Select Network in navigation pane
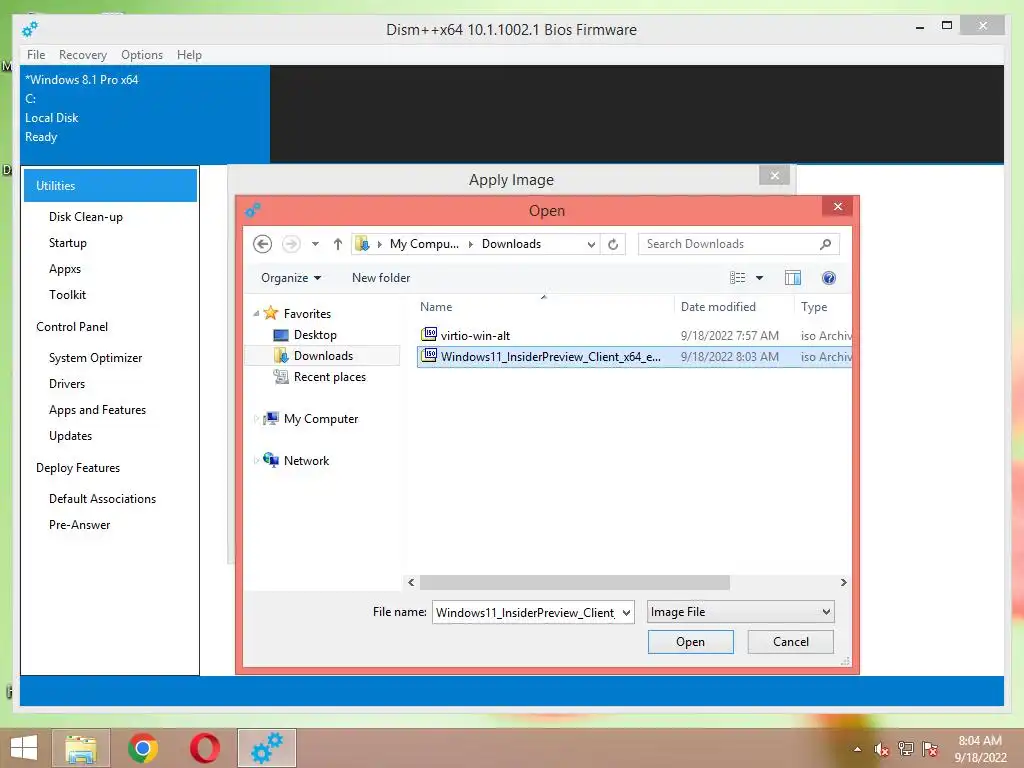Image resolution: width=1024 pixels, height=768 pixels. 306,461
